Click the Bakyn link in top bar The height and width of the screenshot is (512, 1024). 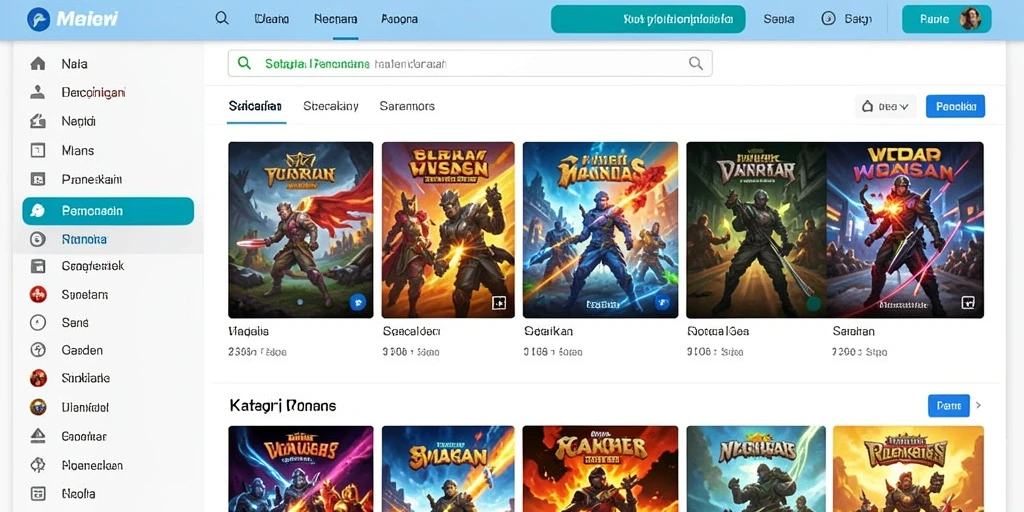(858, 19)
